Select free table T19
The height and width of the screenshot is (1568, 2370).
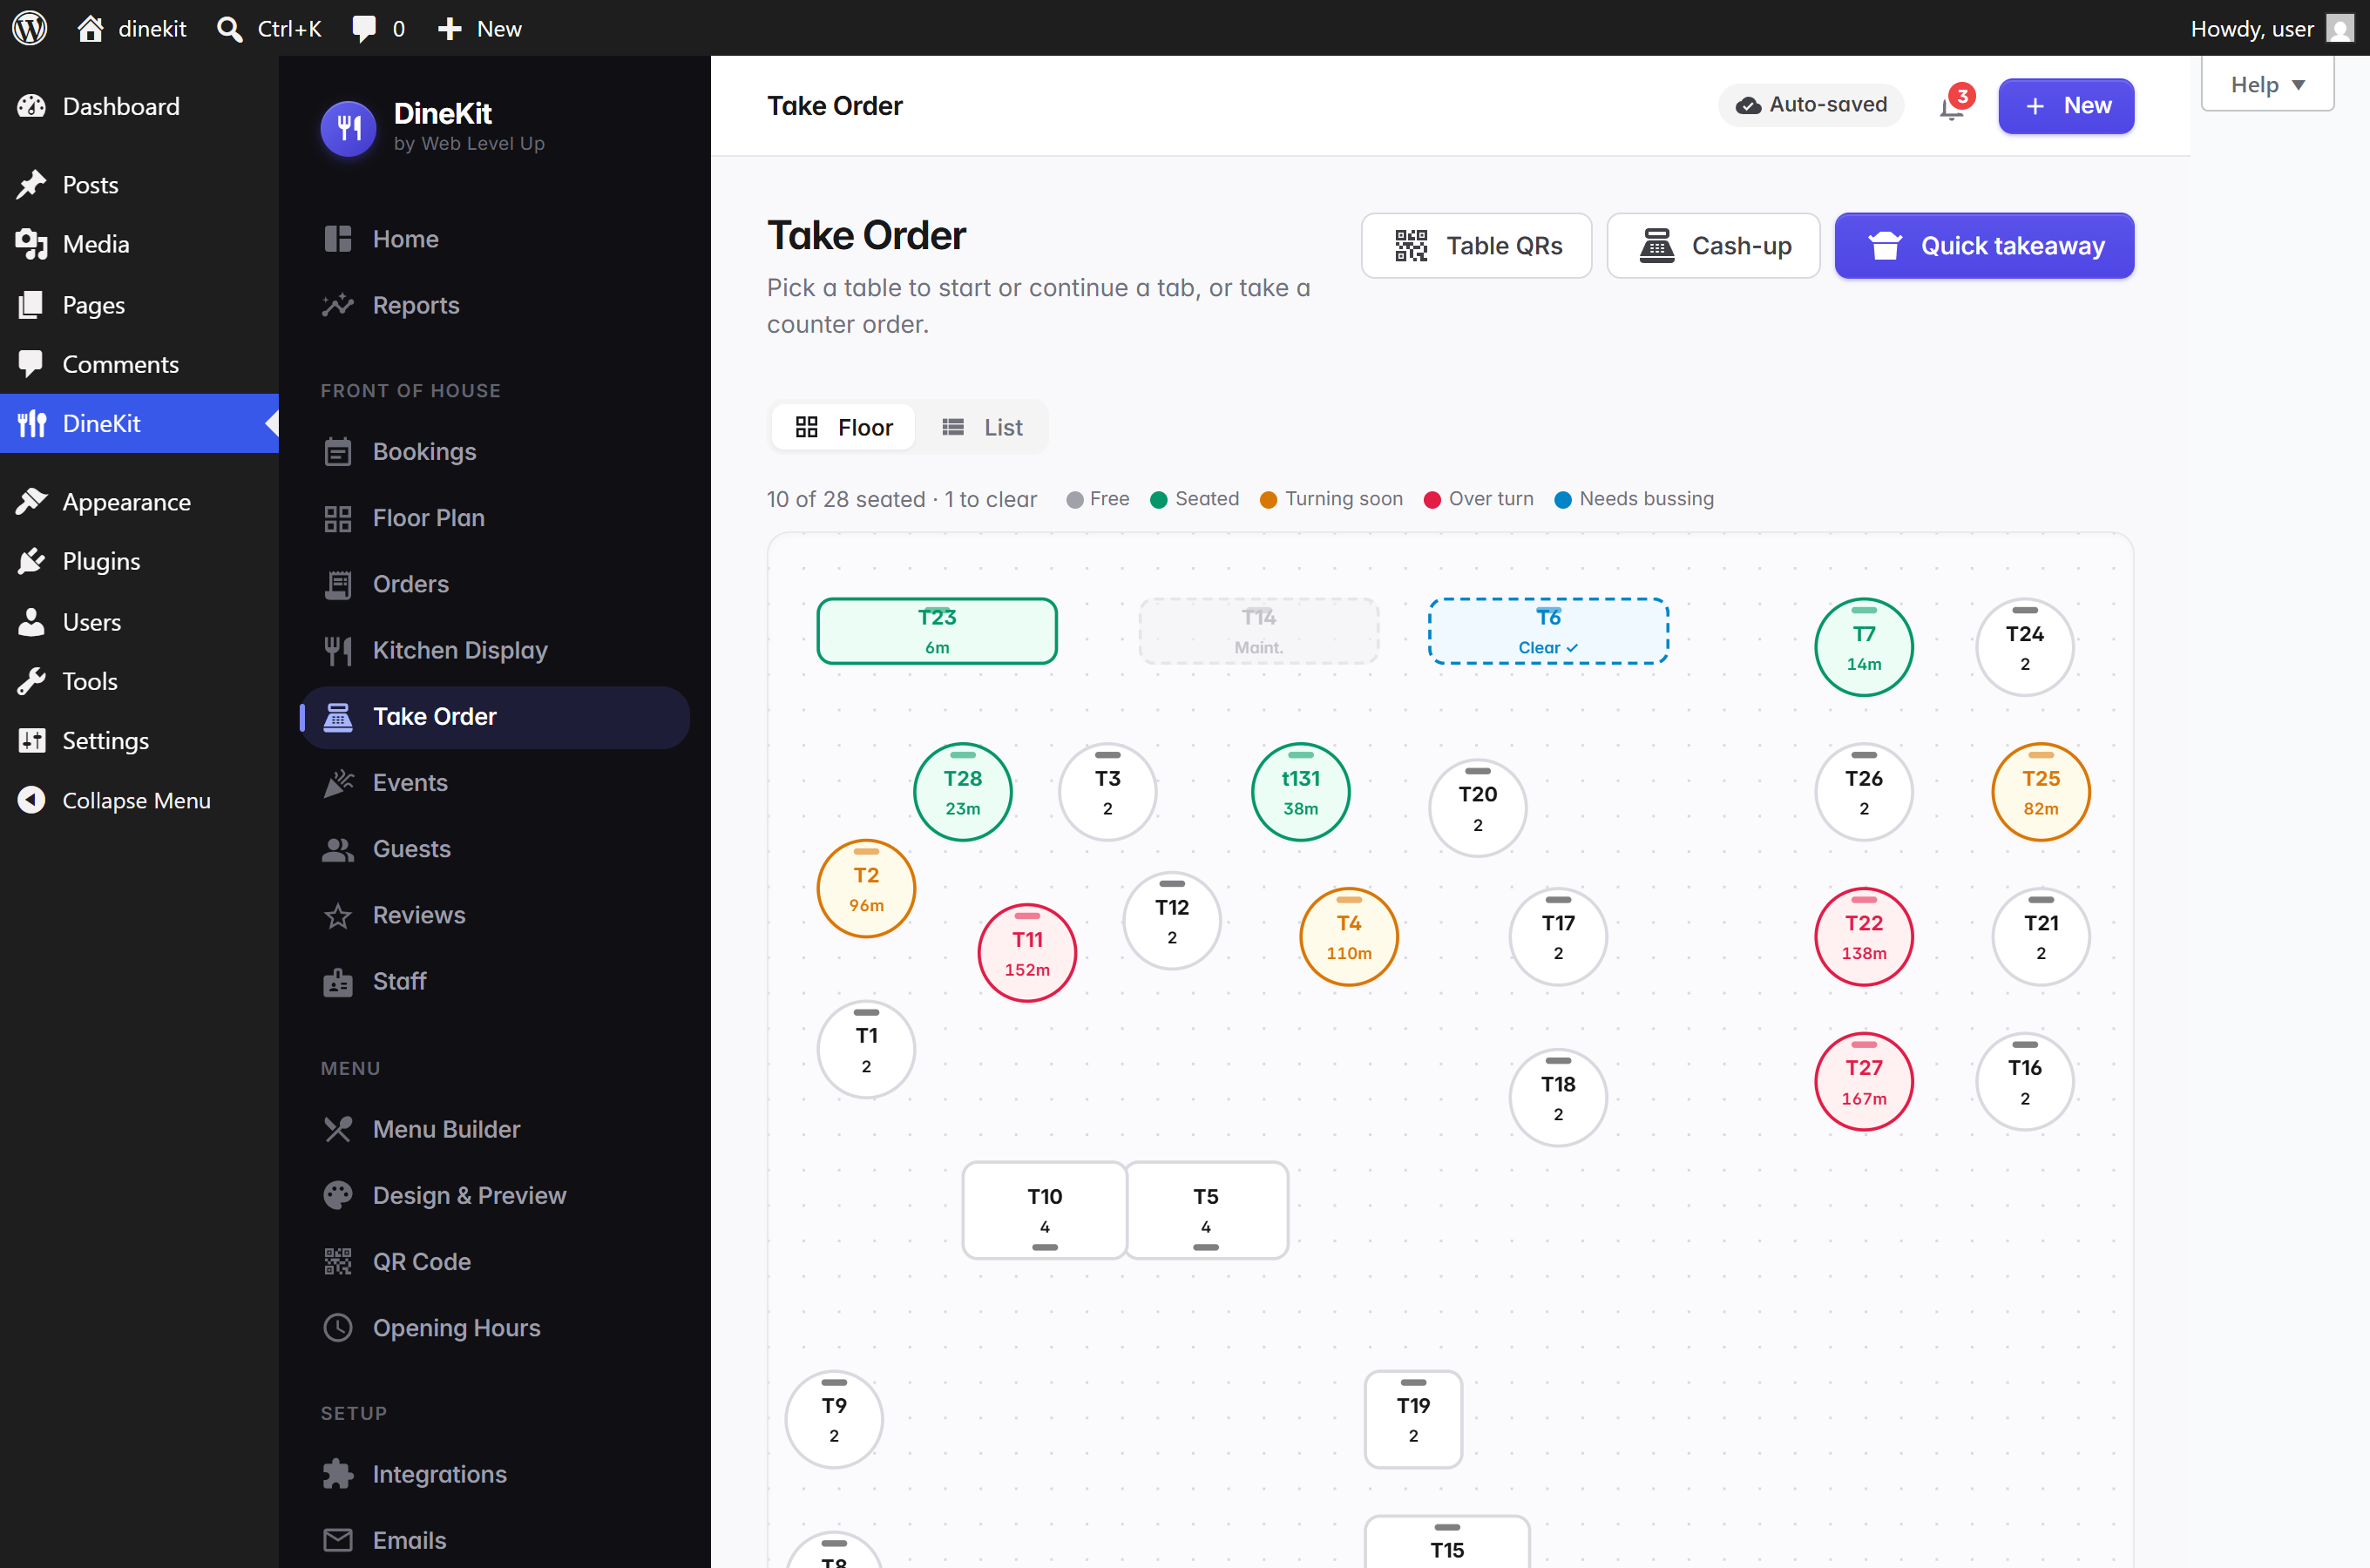point(1413,1419)
